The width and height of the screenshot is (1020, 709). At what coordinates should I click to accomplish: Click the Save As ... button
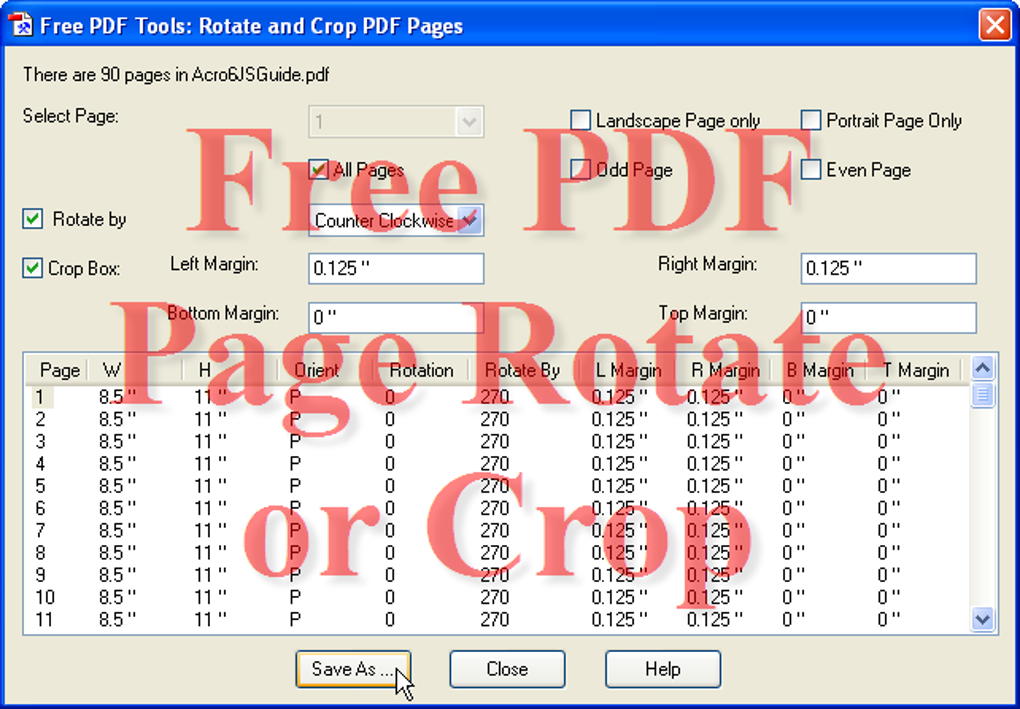coord(353,669)
